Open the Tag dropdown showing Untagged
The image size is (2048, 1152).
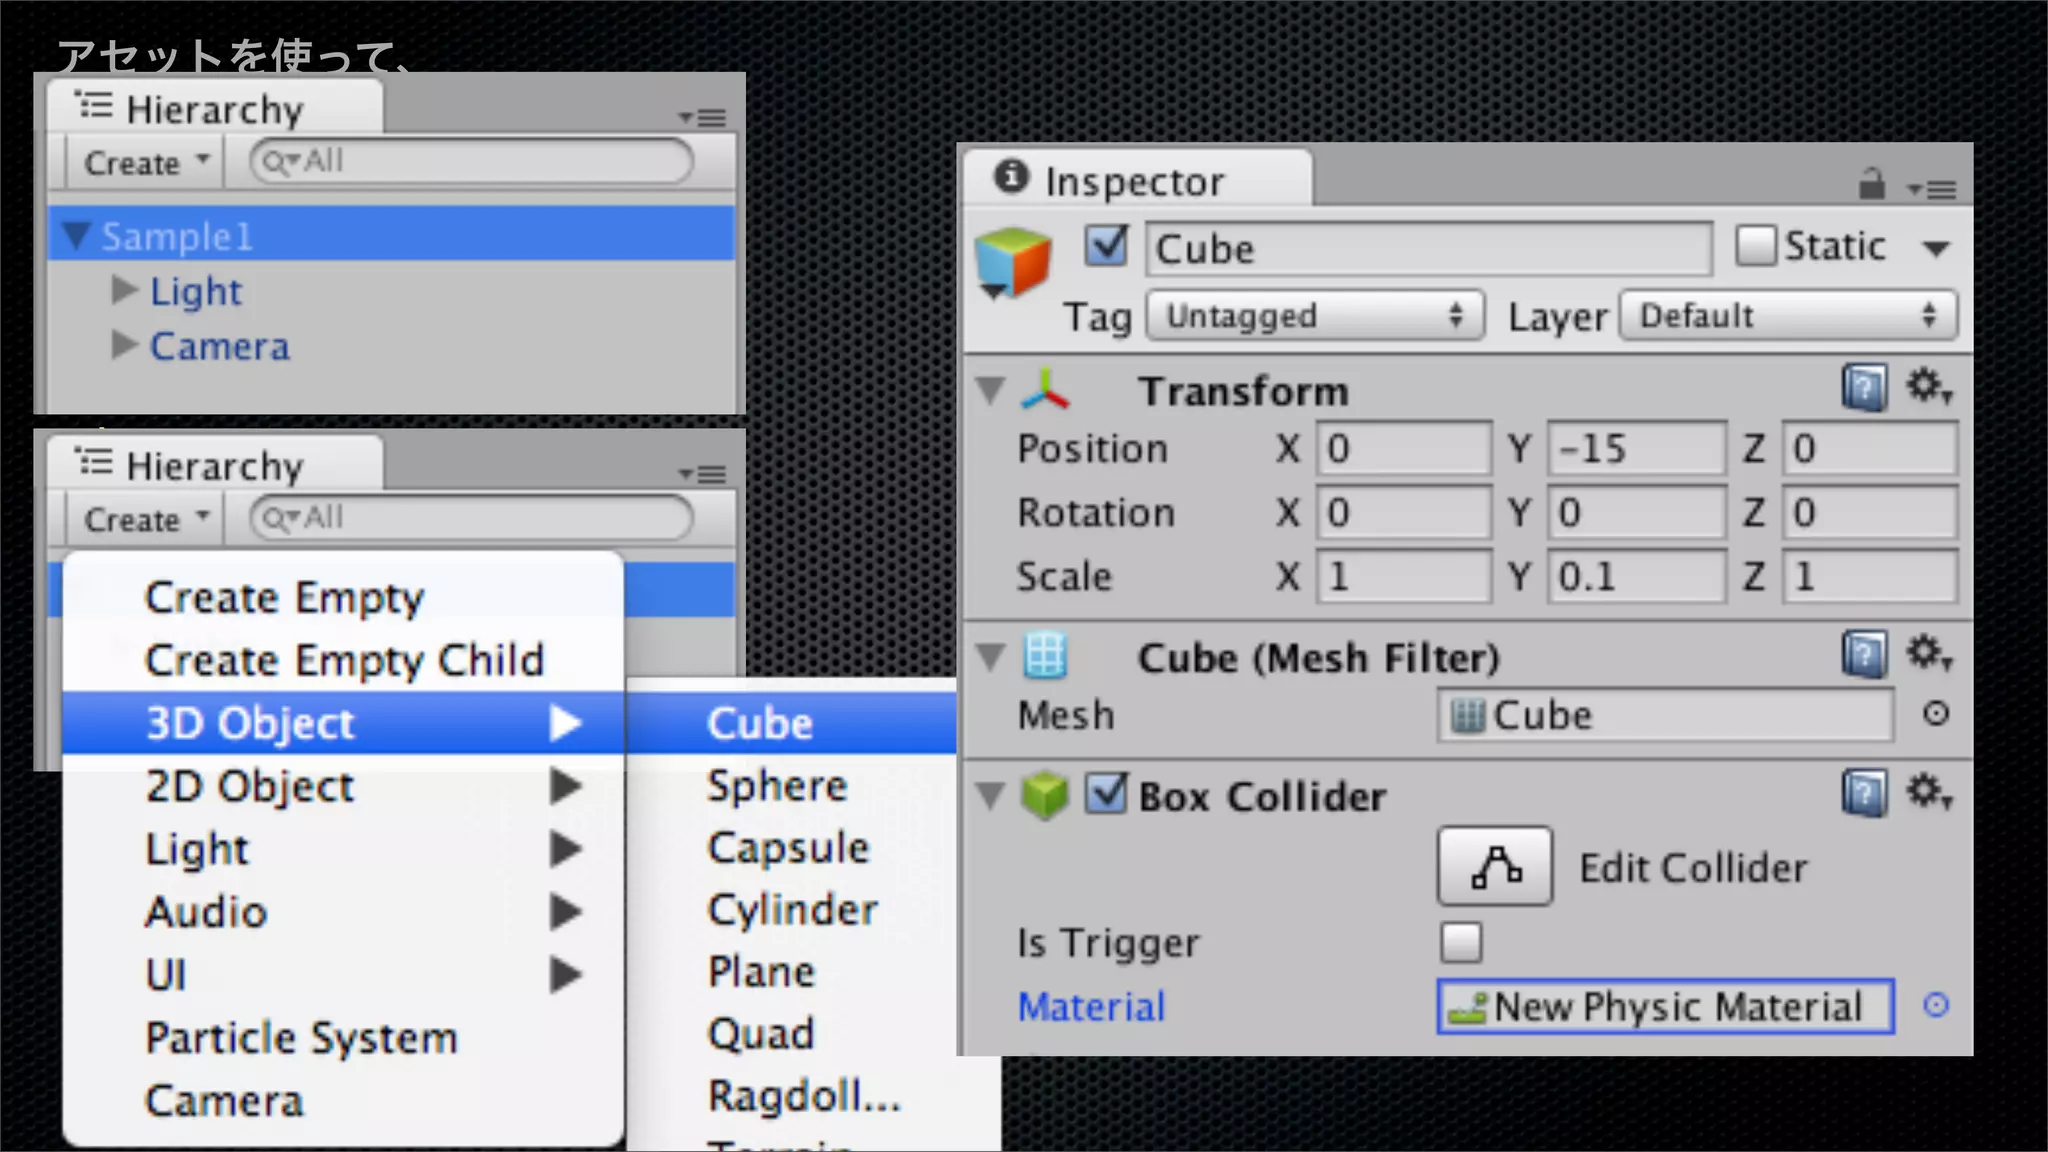[x=1314, y=316]
